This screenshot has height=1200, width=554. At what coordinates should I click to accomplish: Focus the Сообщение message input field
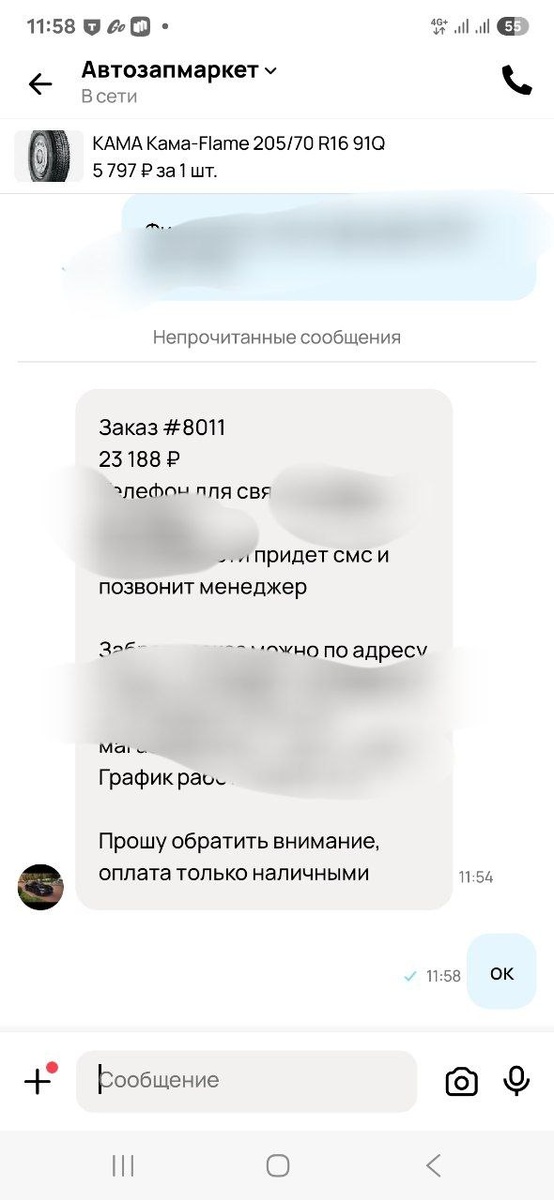pos(246,1080)
